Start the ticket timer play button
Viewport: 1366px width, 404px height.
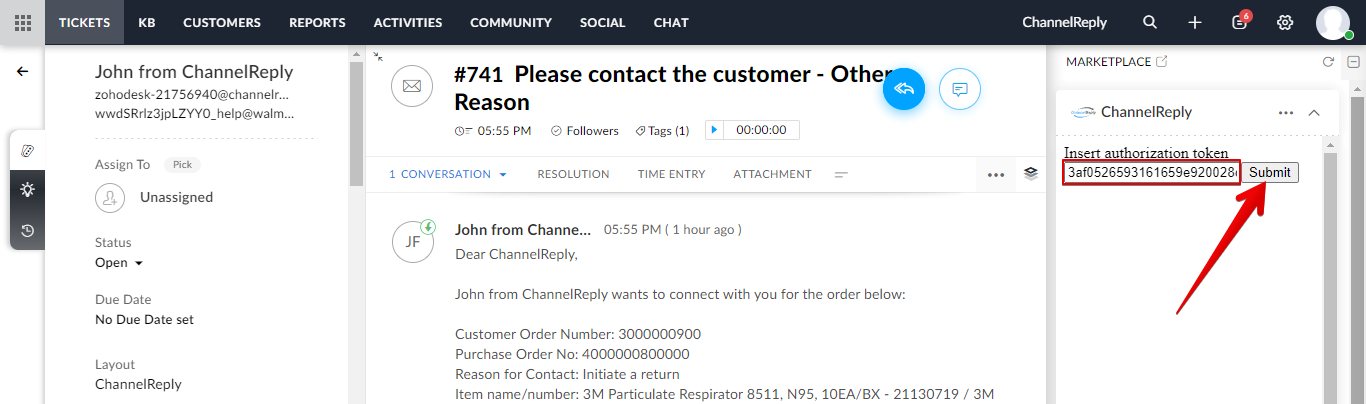(714, 130)
